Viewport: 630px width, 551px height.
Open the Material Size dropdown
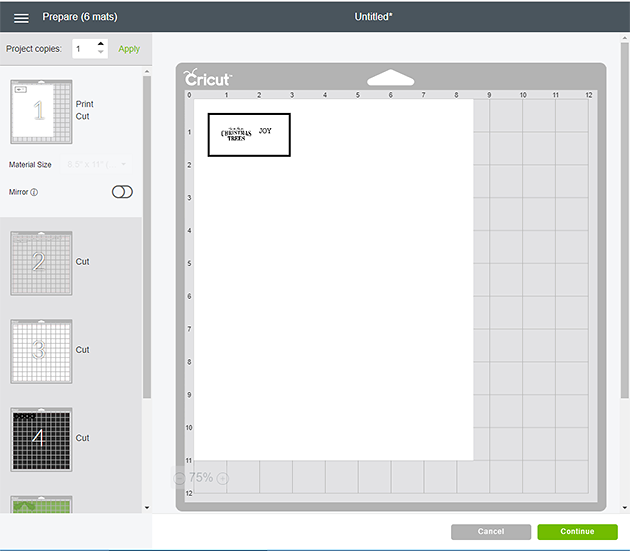[96, 164]
